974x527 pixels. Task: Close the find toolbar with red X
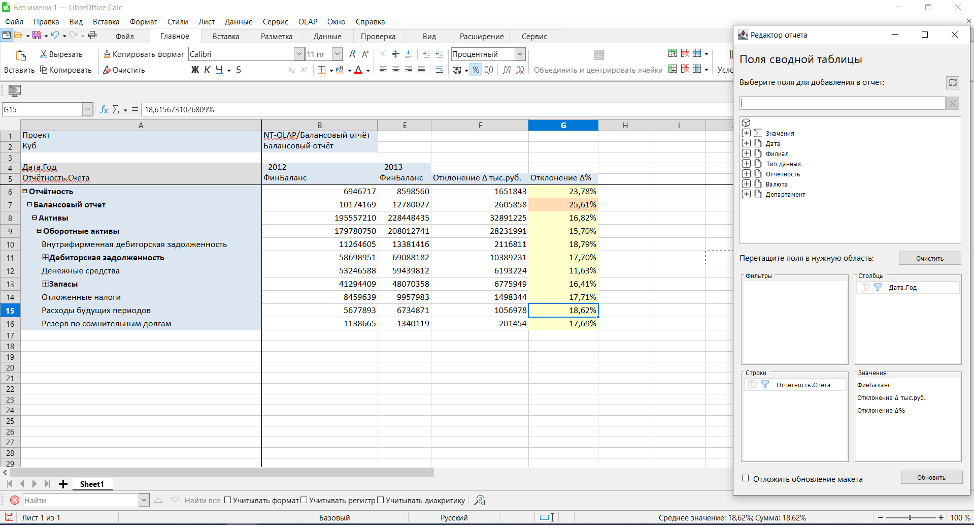tap(14, 500)
